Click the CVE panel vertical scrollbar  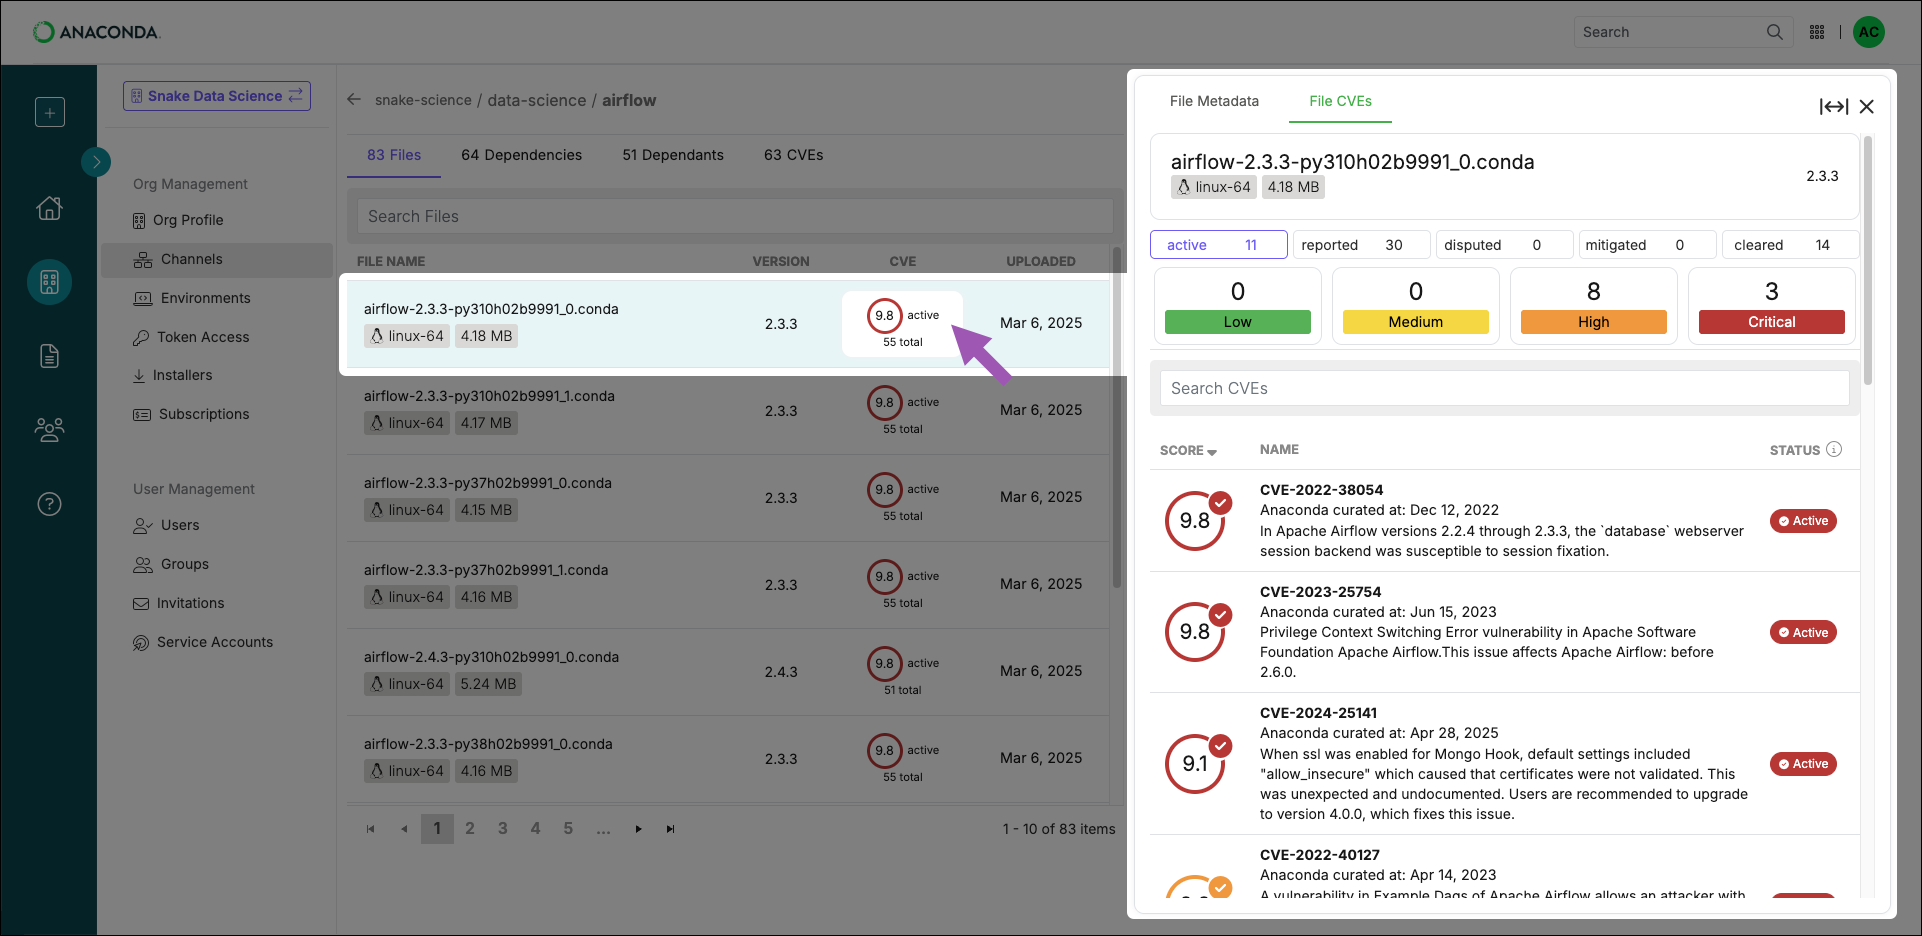click(1868, 260)
